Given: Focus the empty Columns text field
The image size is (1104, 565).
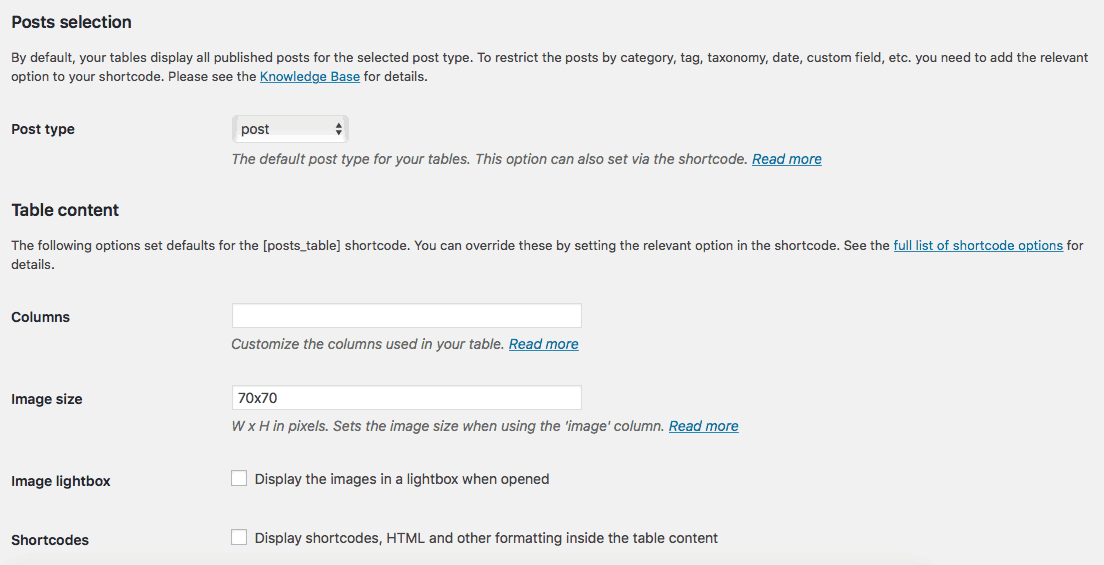Looking at the screenshot, I should point(406,316).
